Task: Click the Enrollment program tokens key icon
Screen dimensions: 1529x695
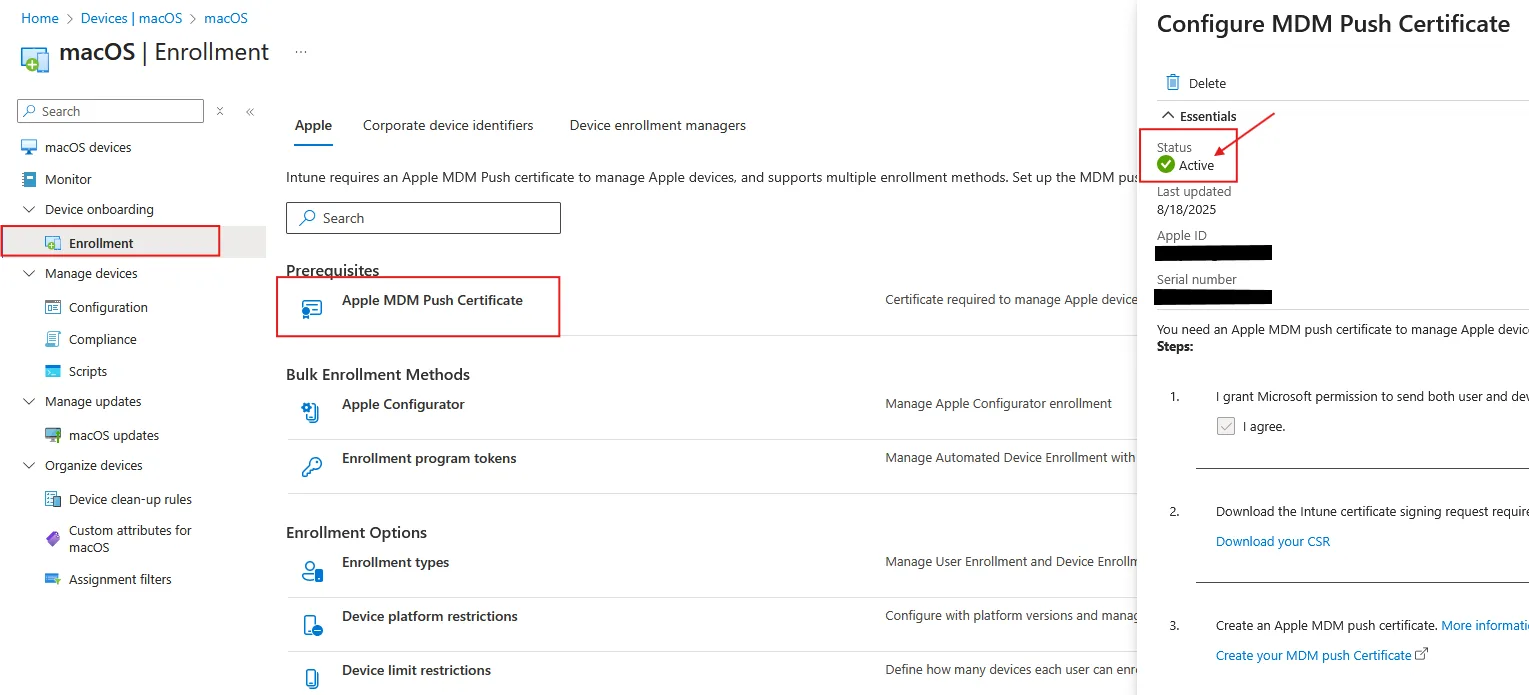Action: click(311, 466)
